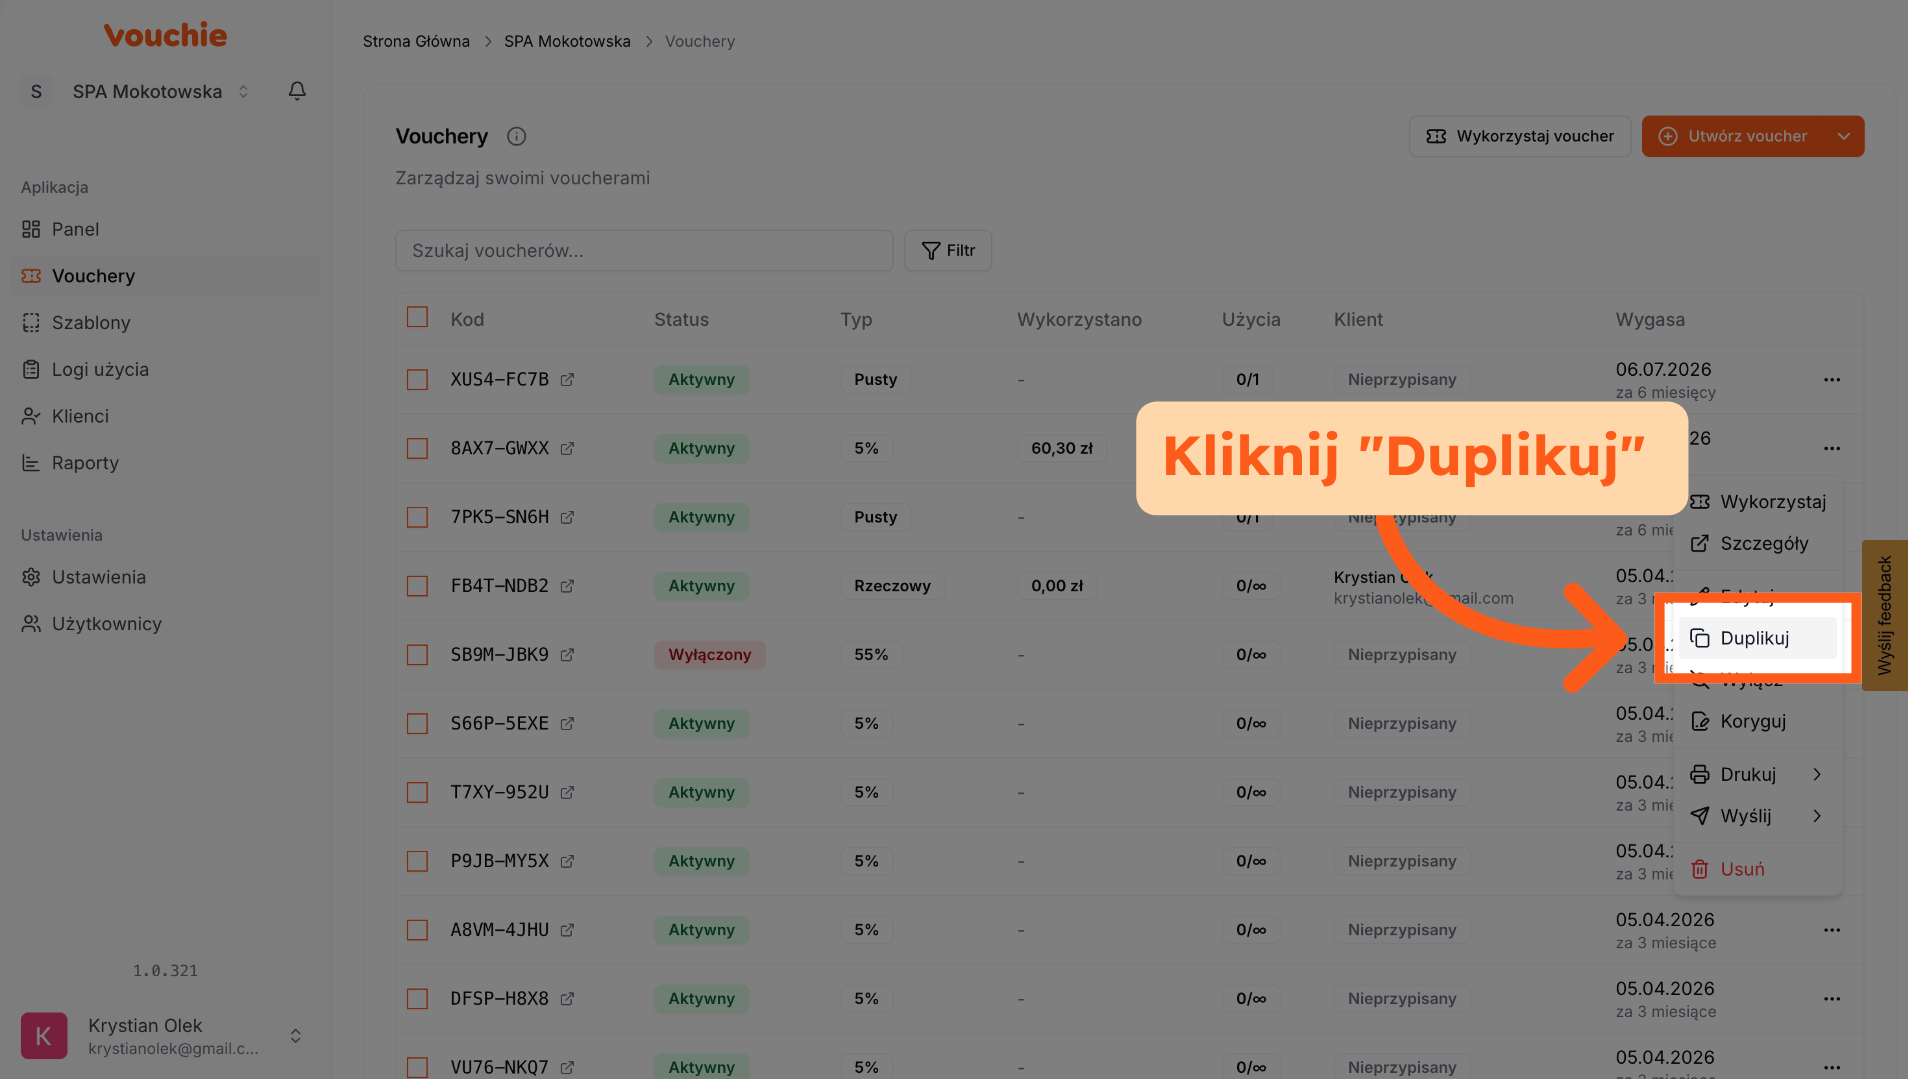Select the checkbox for voucher S66P-5EXE

click(418, 724)
